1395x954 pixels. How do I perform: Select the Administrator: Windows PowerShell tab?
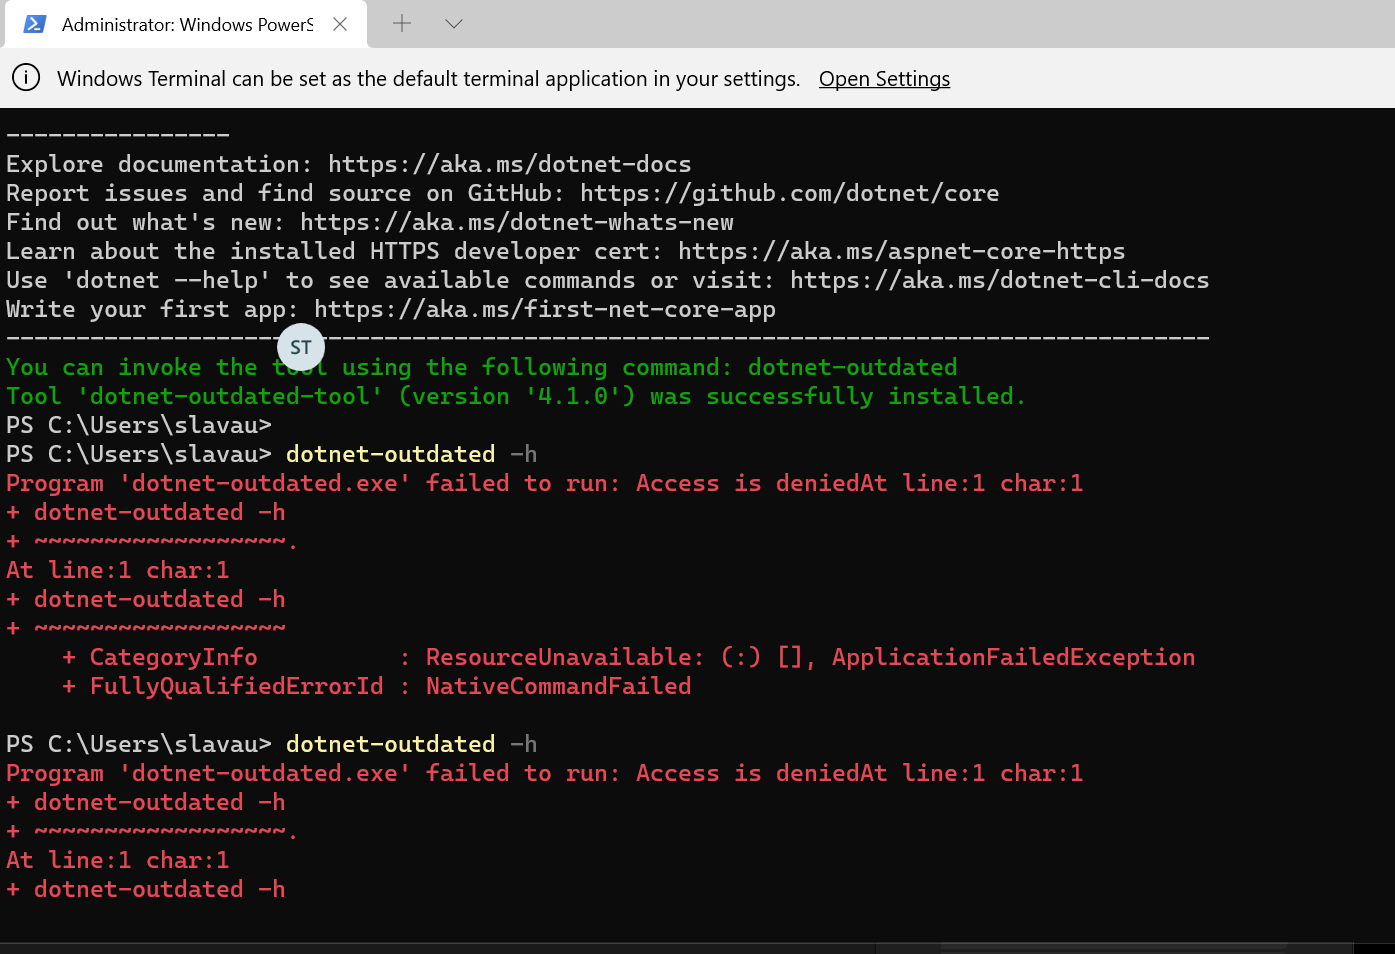point(186,24)
